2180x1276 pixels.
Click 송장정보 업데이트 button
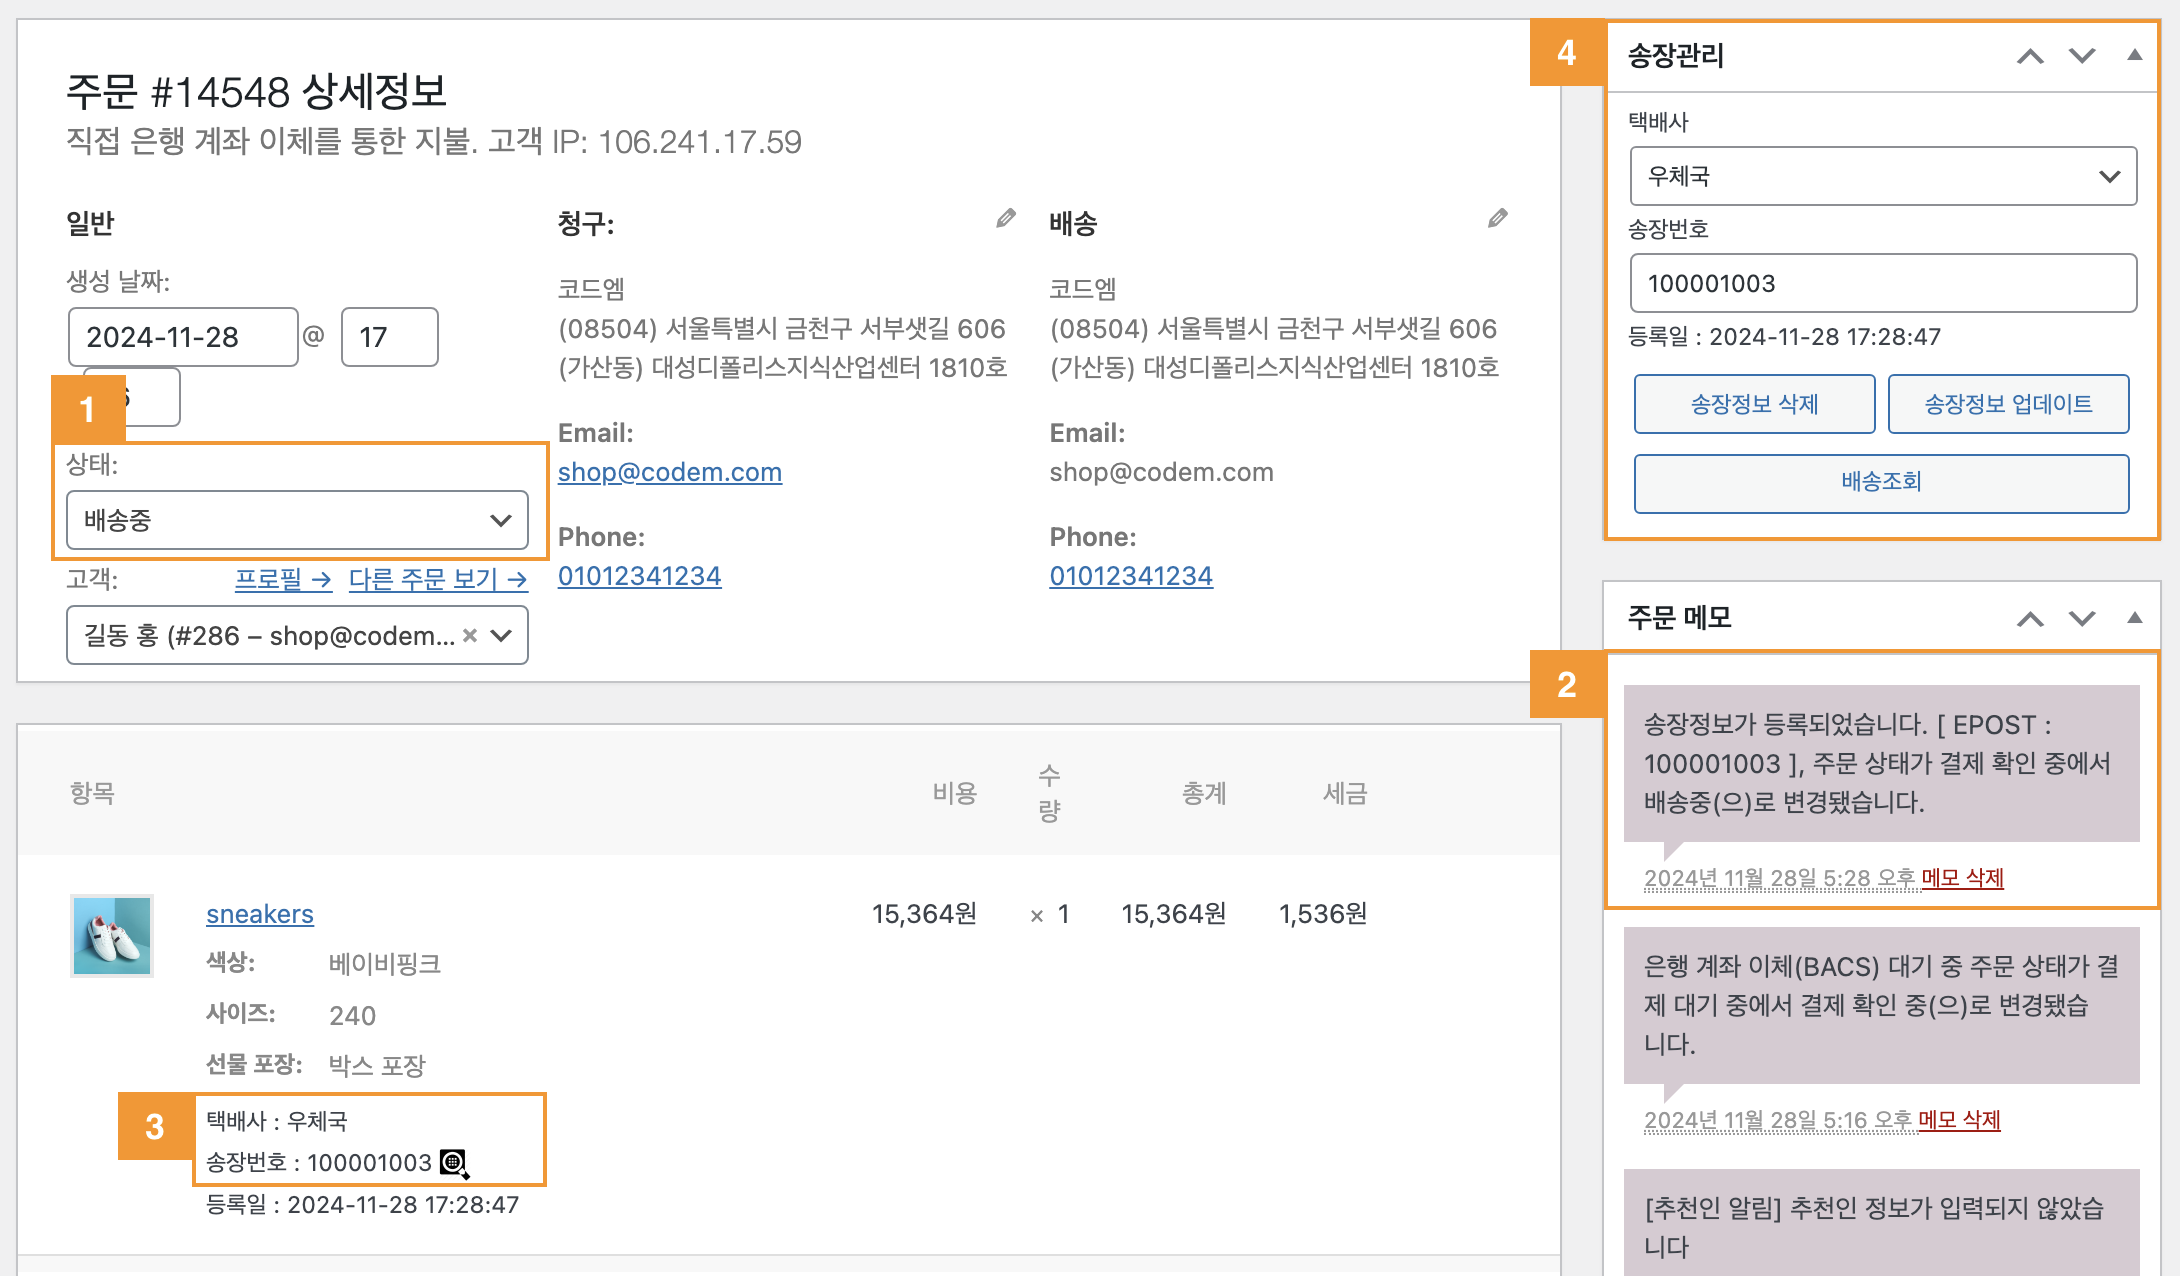coord(2008,404)
